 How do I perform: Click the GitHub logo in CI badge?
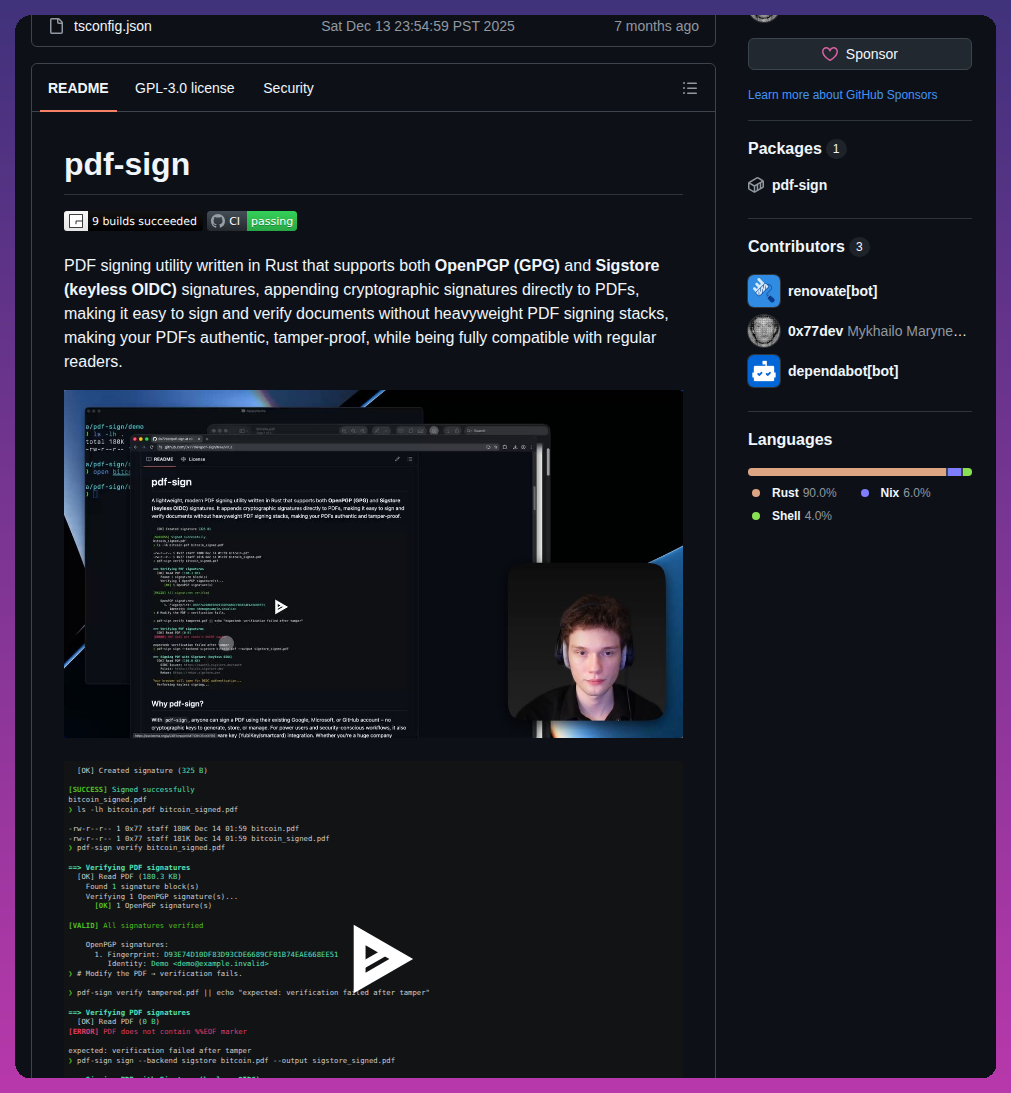click(x=218, y=221)
